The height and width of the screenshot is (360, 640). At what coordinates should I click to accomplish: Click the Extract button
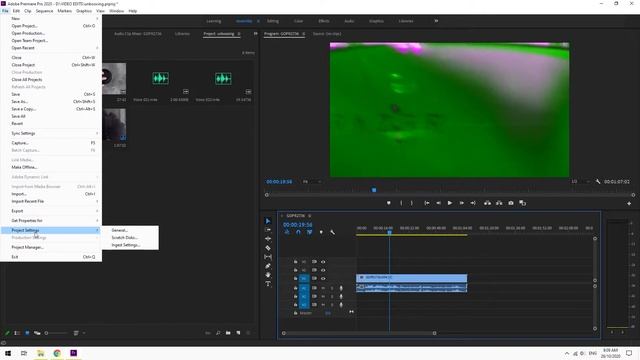[x=499, y=203]
